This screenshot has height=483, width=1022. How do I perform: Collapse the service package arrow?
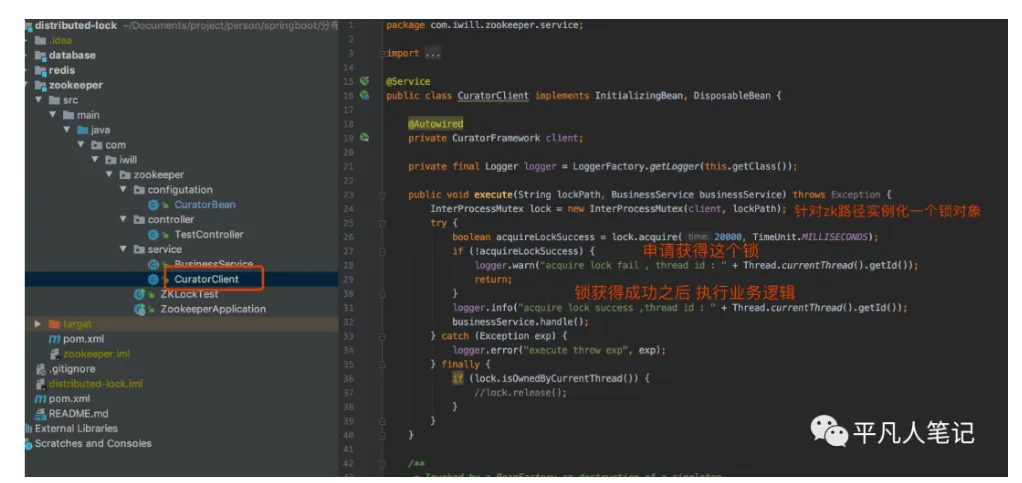[x=123, y=250]
